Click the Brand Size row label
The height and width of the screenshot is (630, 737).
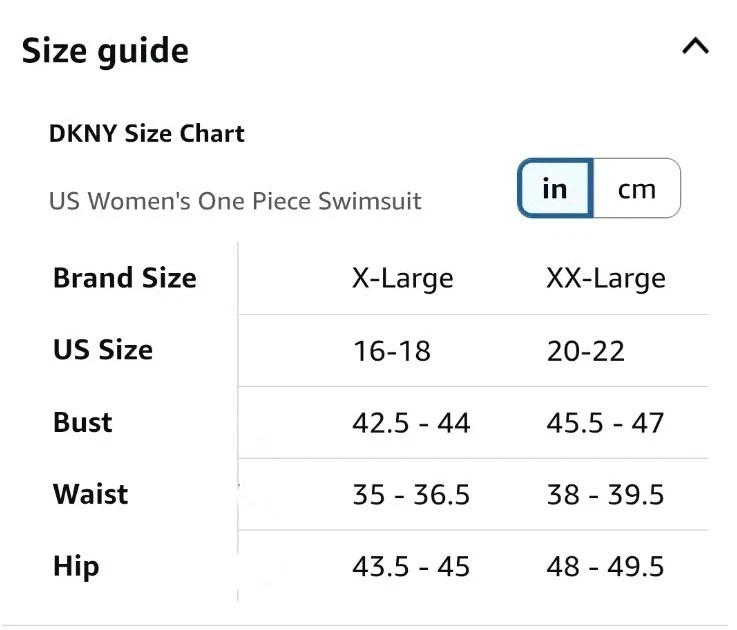click(x=125, y=278)
